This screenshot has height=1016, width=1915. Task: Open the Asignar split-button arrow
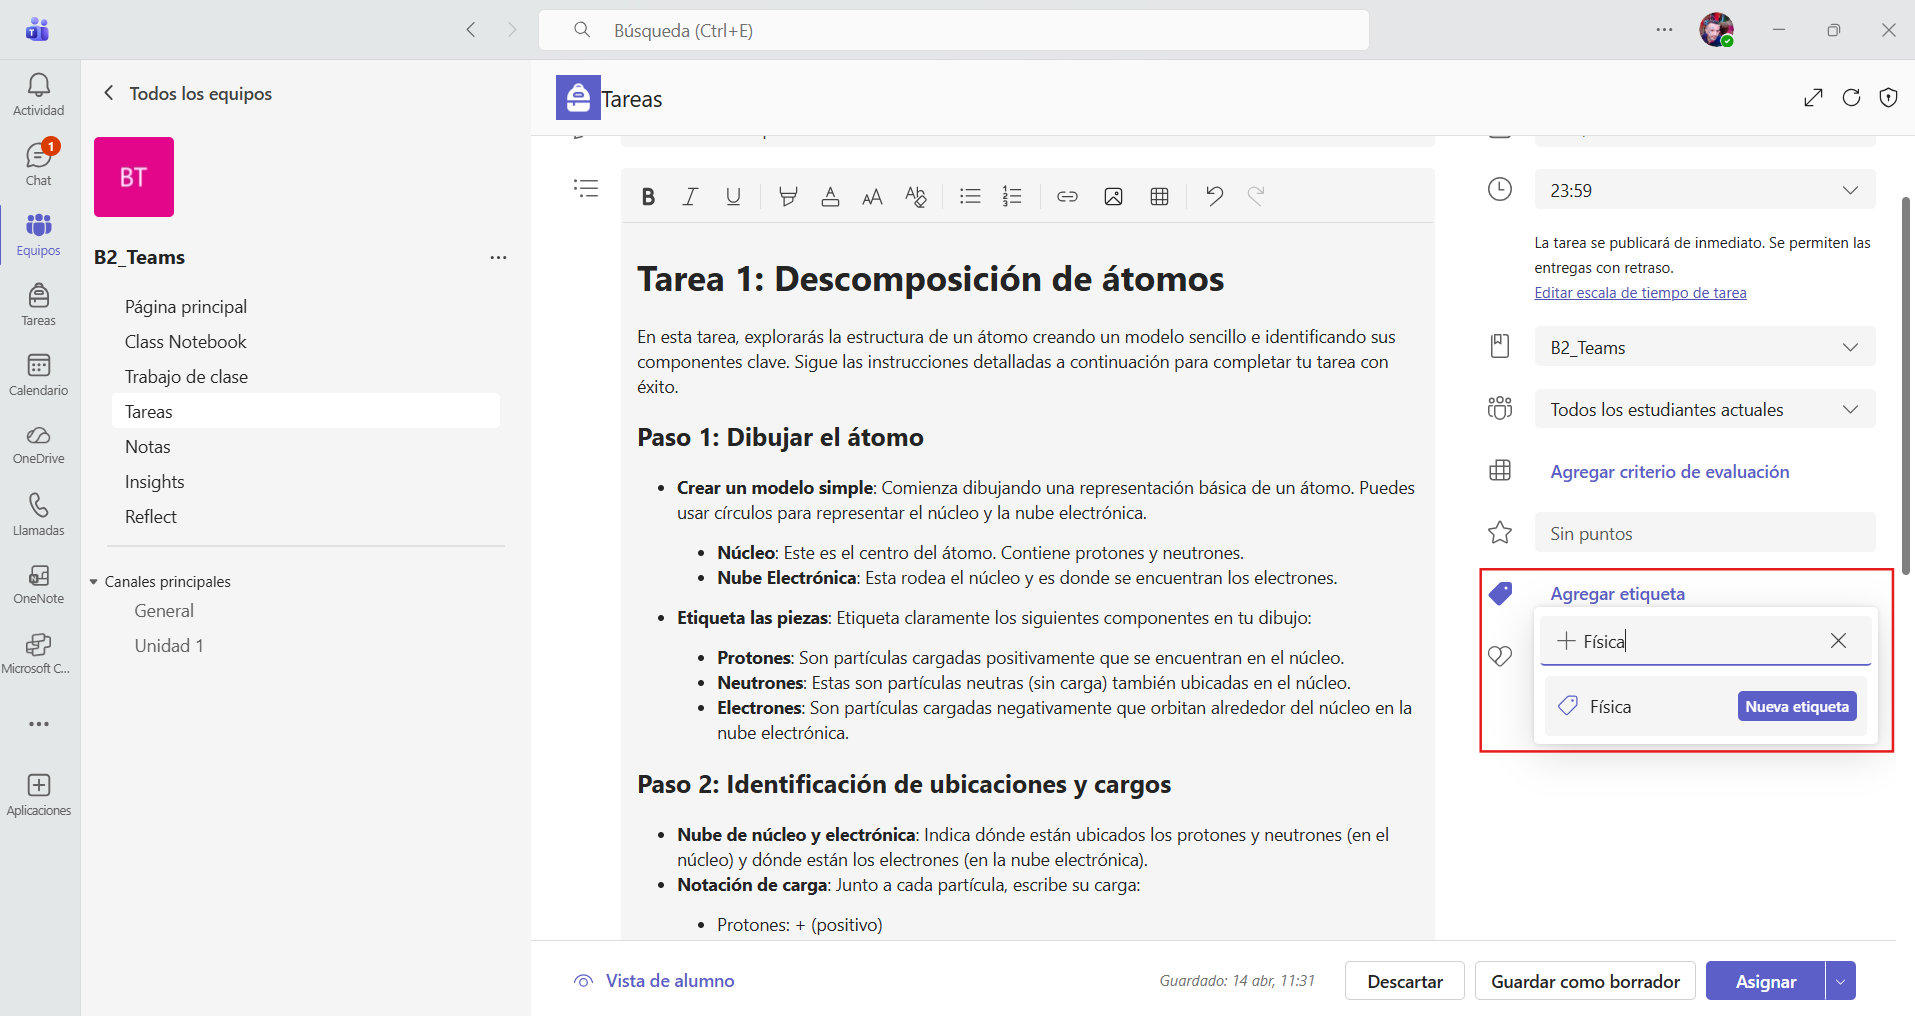click(1840, 981)
